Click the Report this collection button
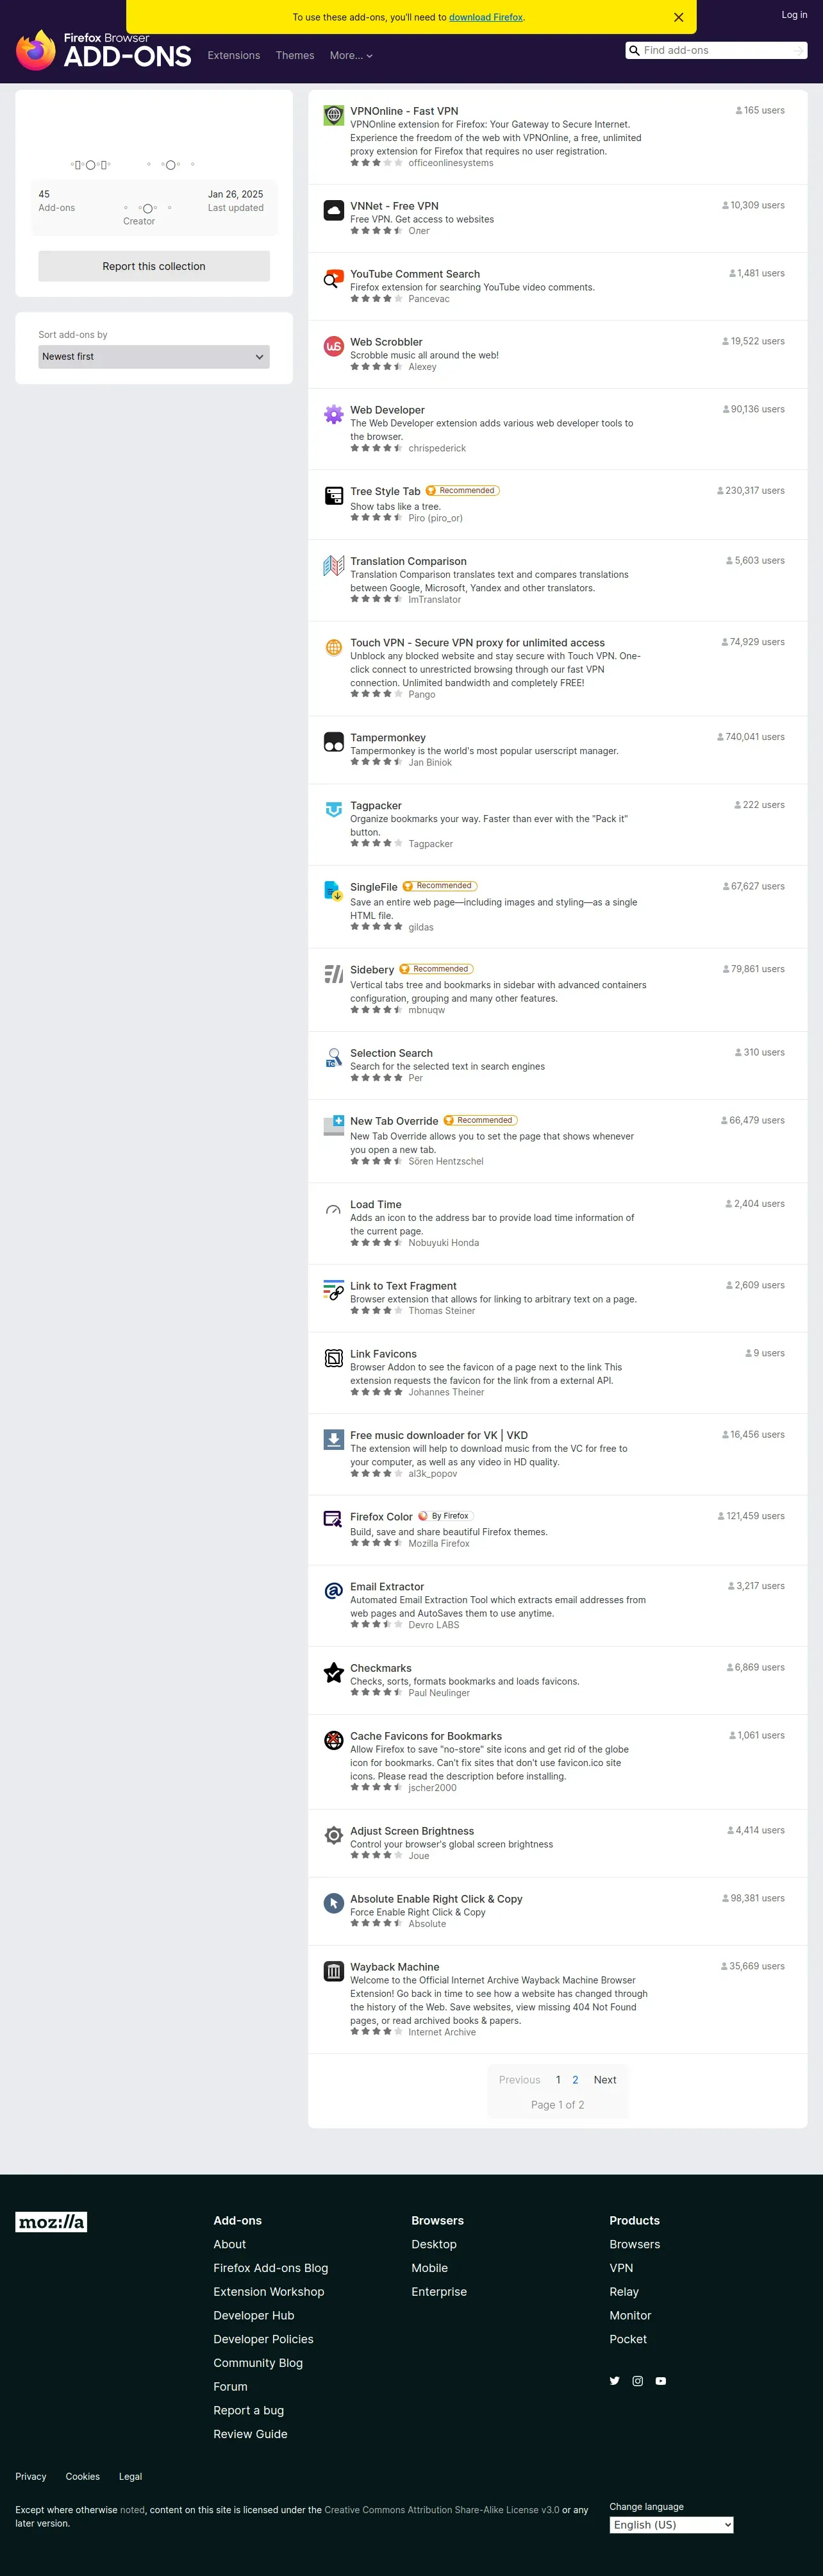 pyautogui.click(x=154, y=266)
